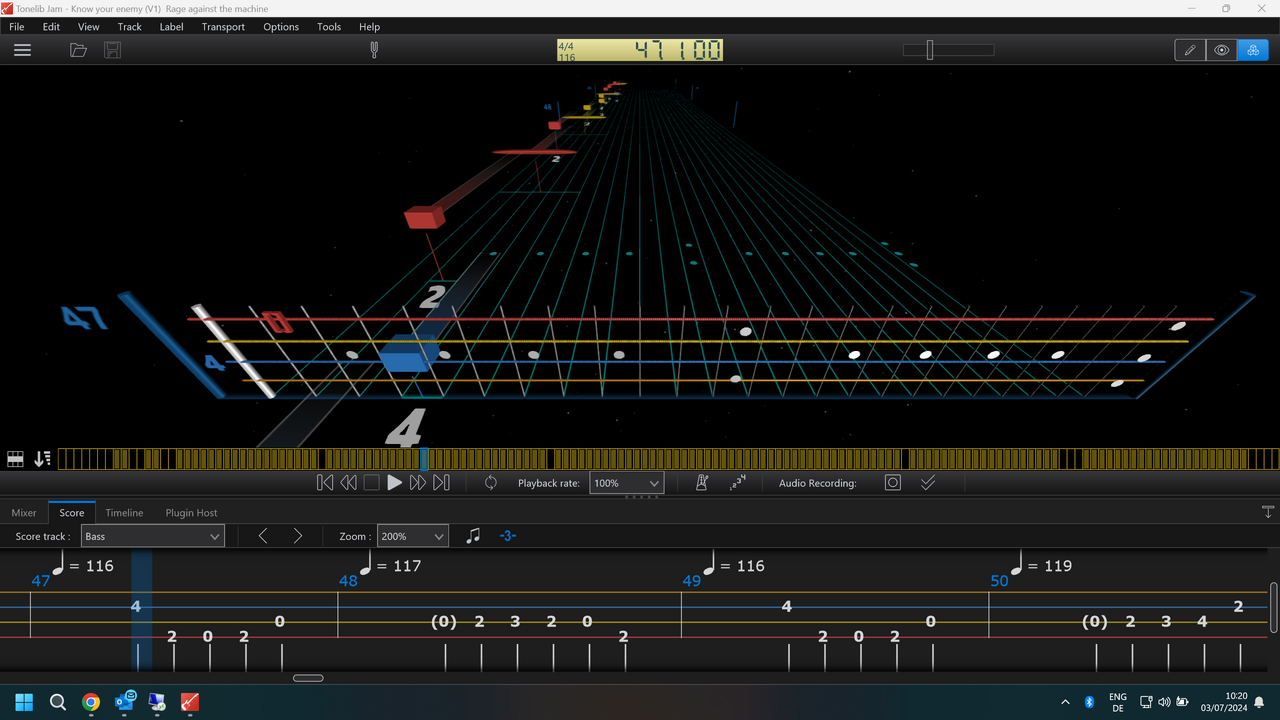Open Windows Start menu
This screenshot has width=1280, height=720.
(x=24, y=702)
